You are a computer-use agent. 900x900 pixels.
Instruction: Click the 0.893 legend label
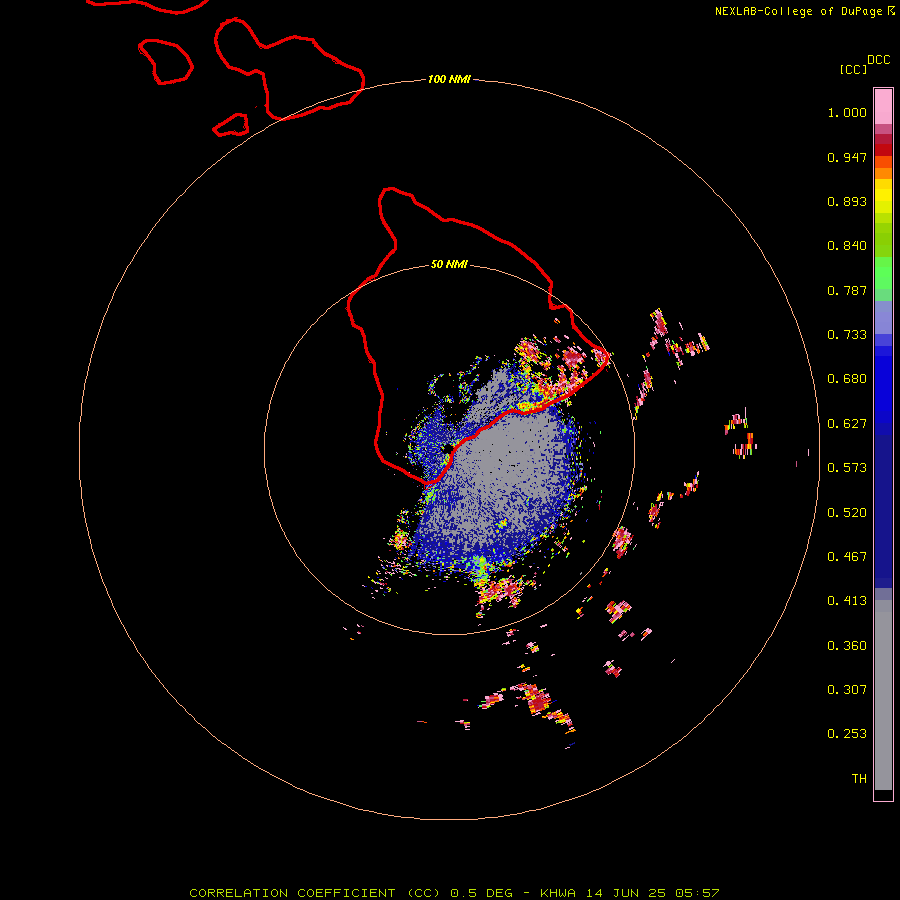(x=847, y=201)
